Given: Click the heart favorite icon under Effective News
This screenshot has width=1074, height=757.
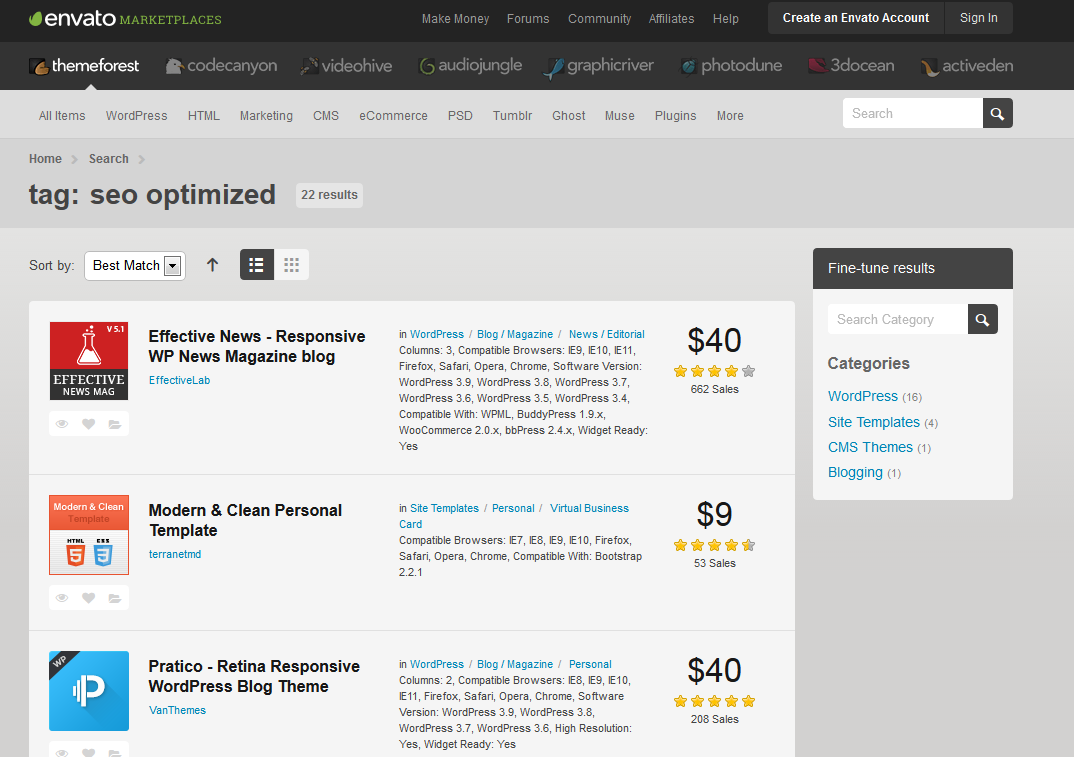Looking at the screenshot, I should (88, 424).
